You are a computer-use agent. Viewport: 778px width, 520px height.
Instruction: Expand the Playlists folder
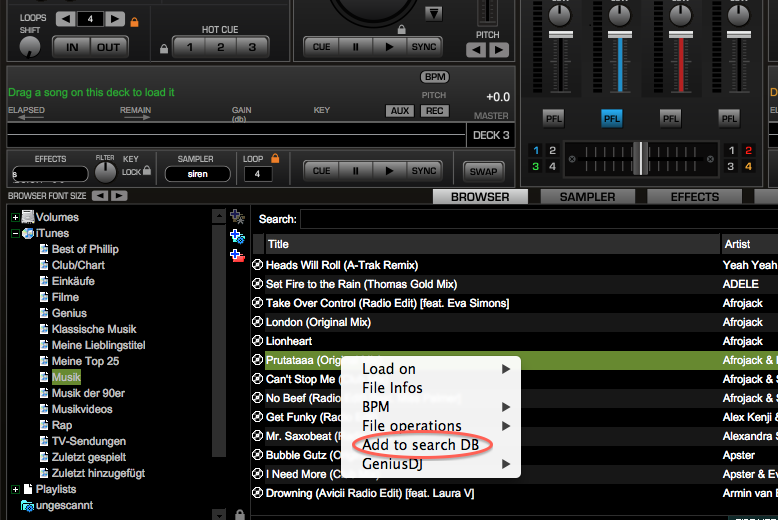pos(15,489)
